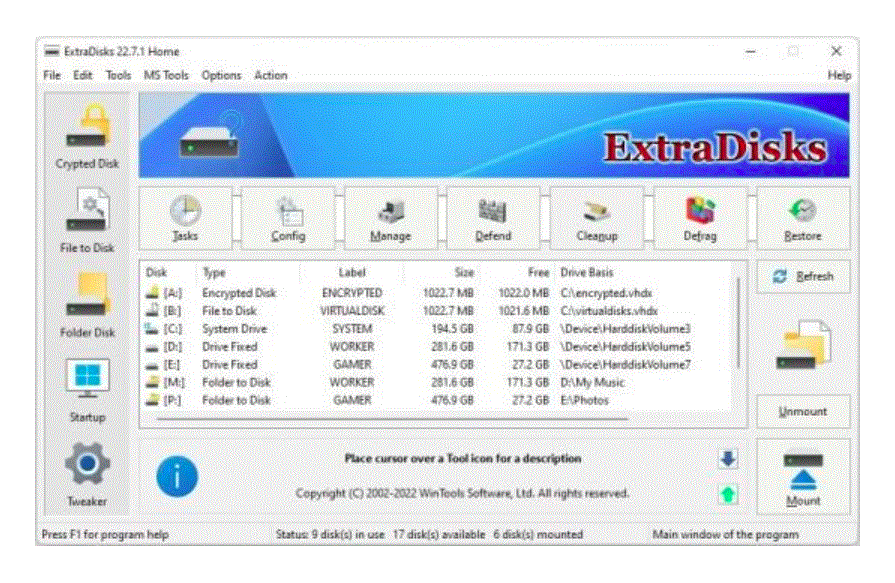
Task: Select the D: fixed drive icon
Action: click(x=152, y=347)
